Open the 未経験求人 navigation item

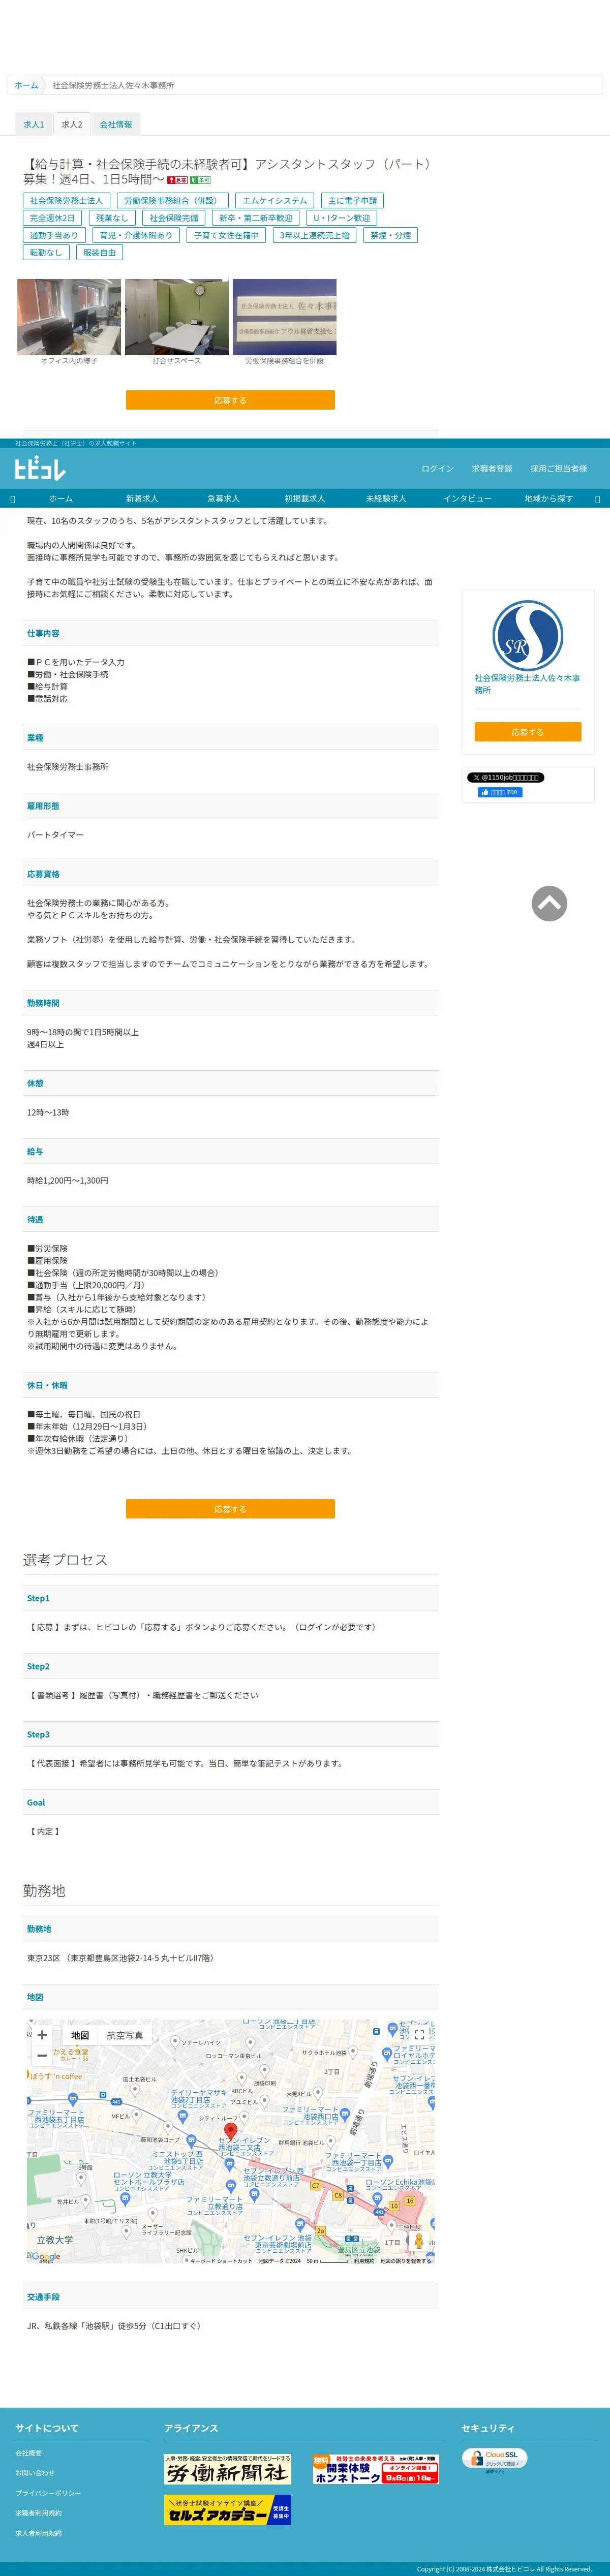386,499
